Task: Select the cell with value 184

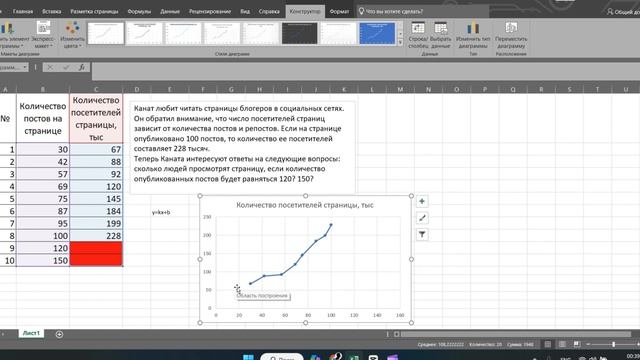Action: 96,211
